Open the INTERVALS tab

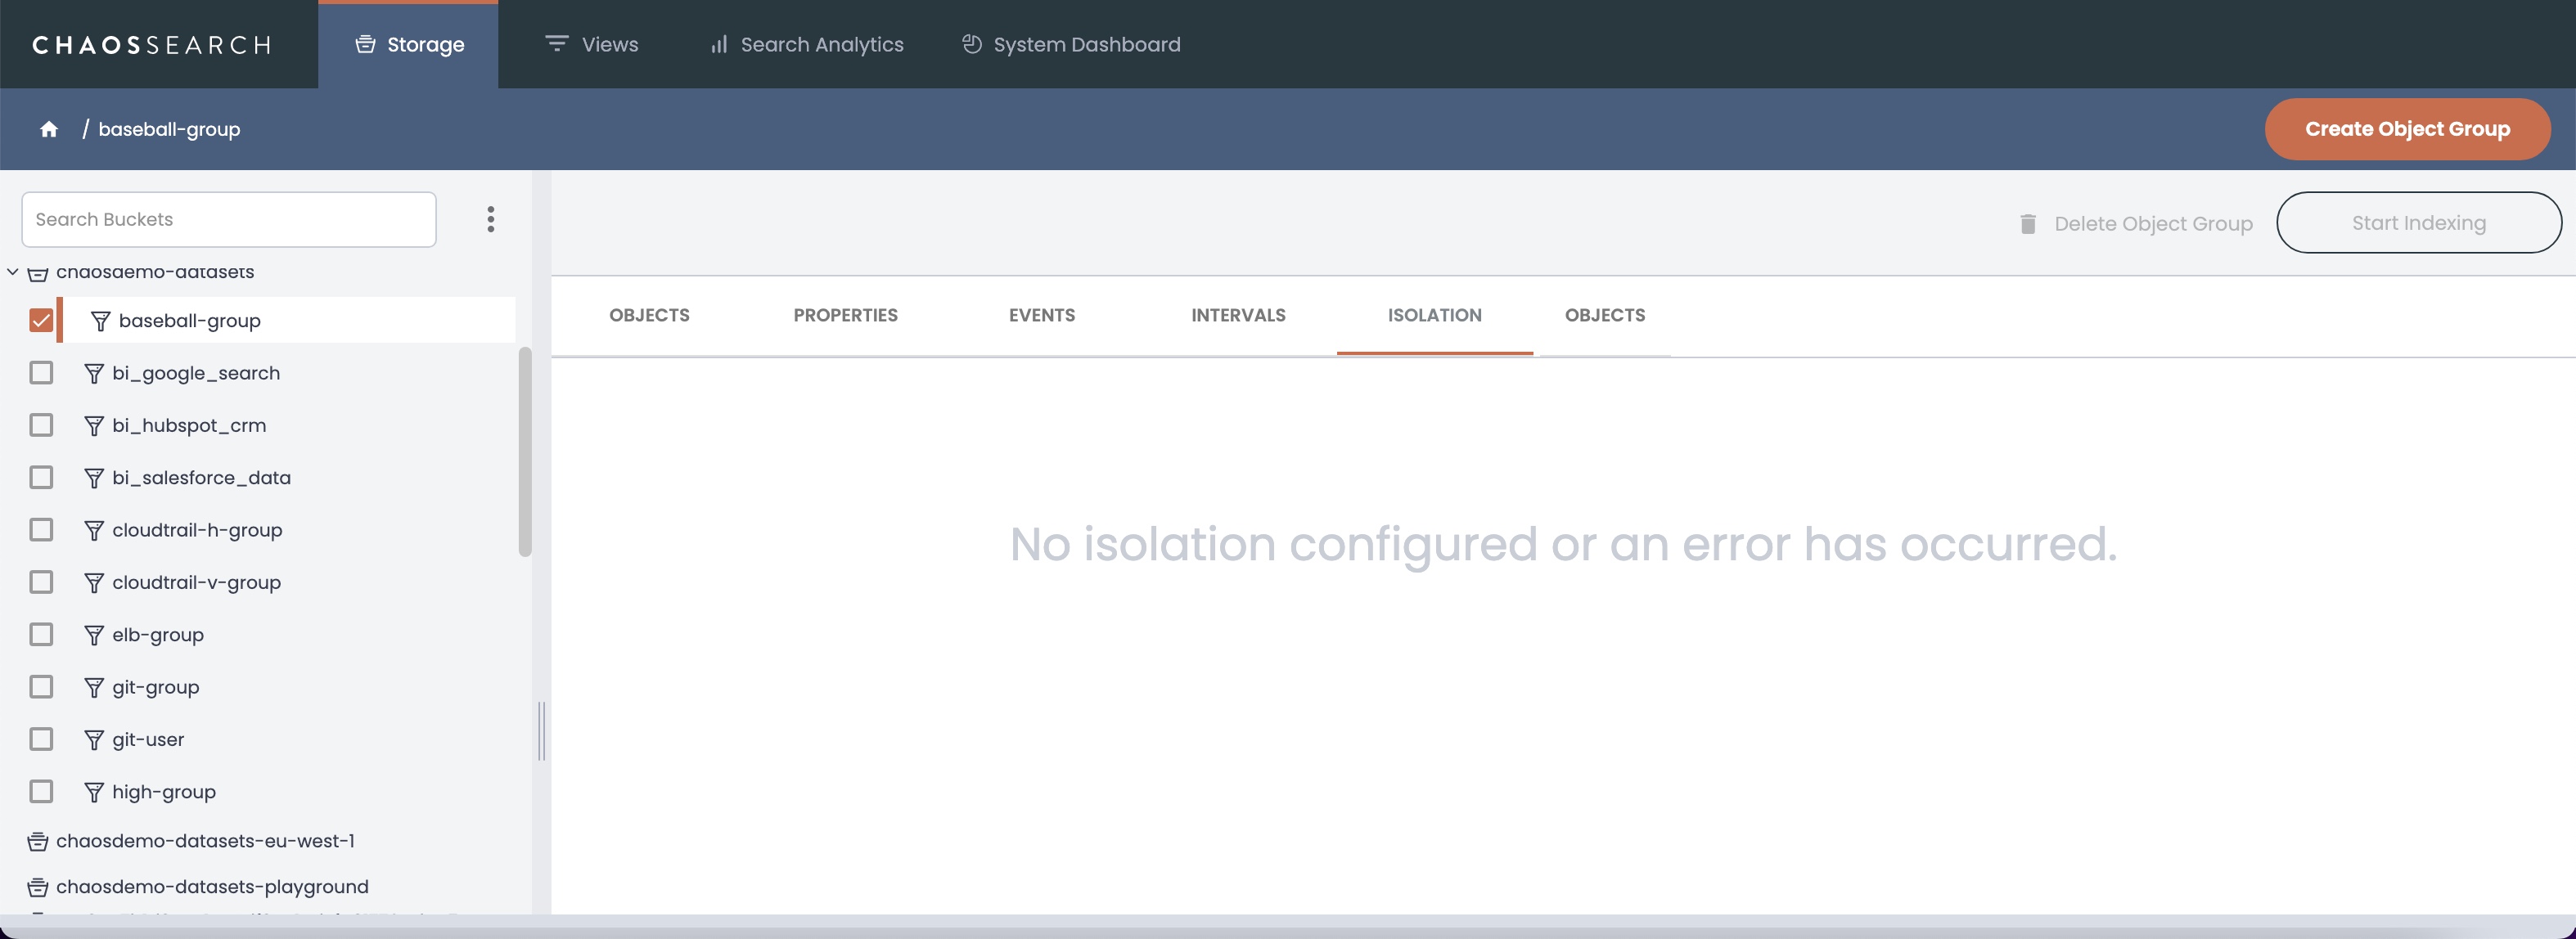[x=1237, y=315]
